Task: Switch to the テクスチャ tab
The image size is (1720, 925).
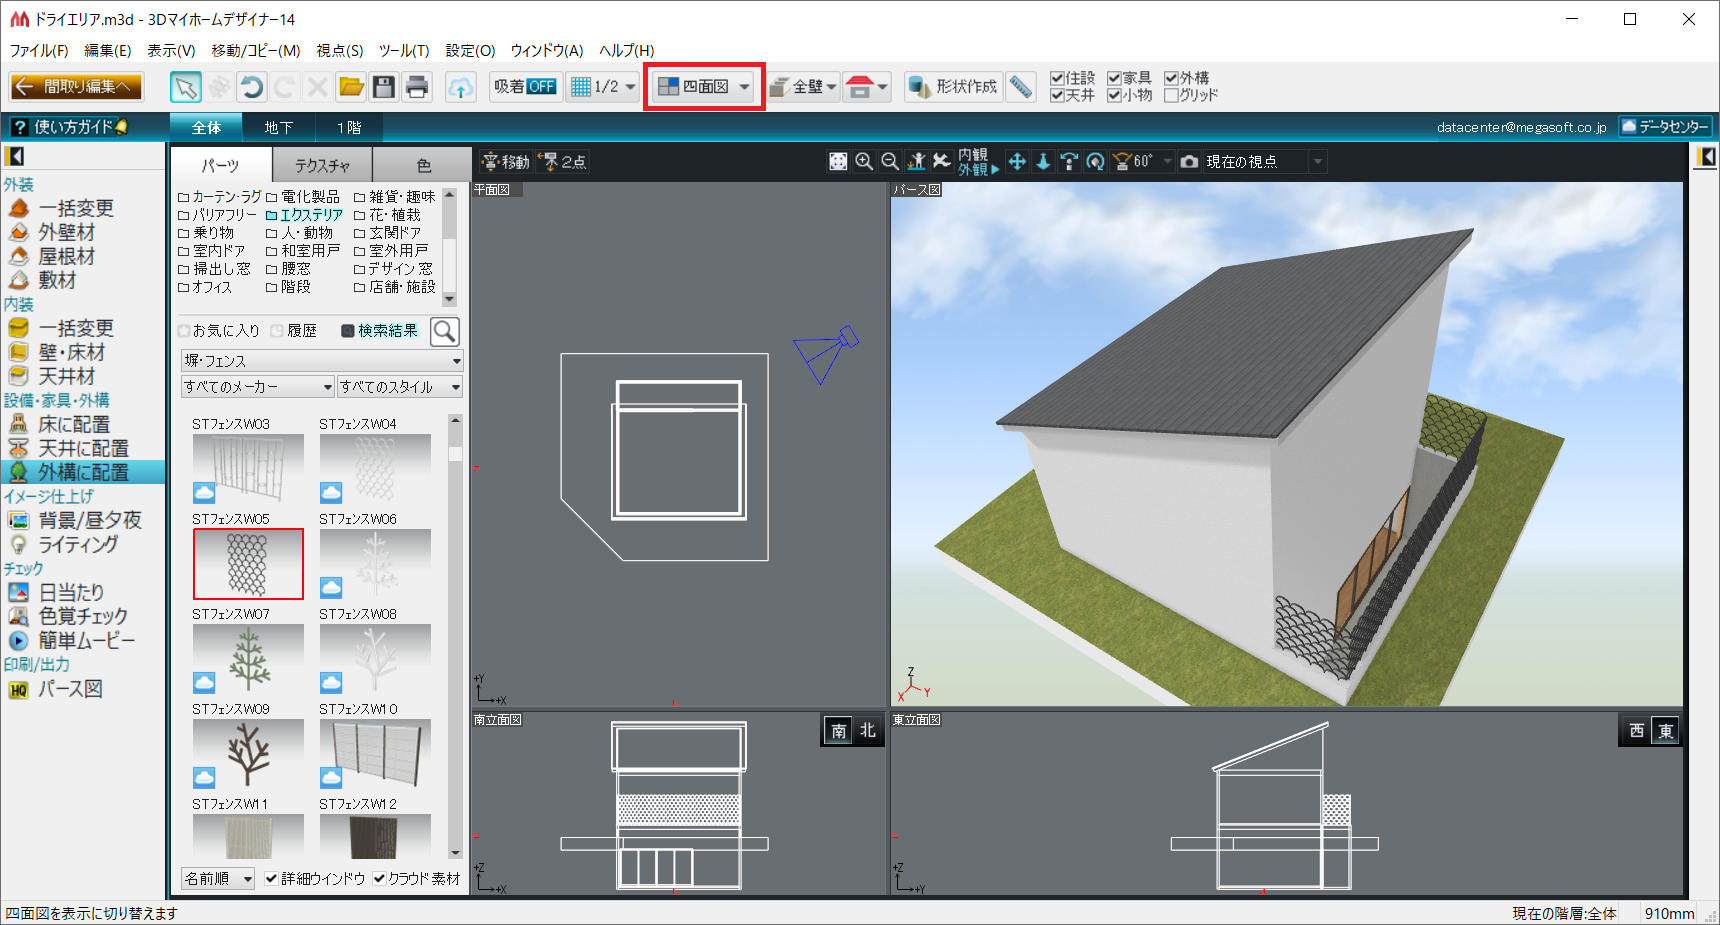Action: pos(322,165)
